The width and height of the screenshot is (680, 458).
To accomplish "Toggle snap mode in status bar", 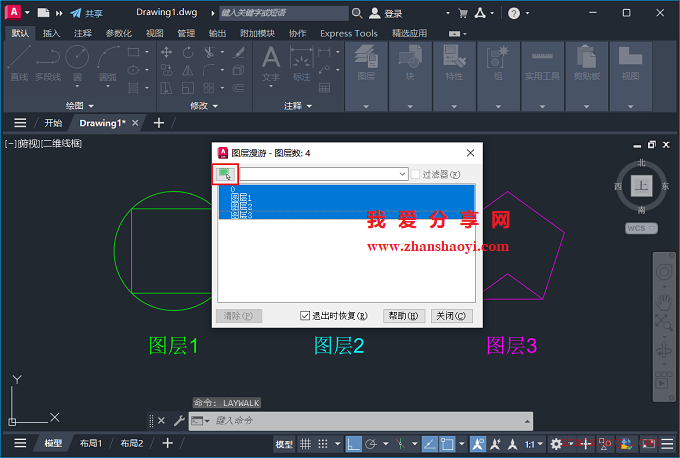I will 323,444.
